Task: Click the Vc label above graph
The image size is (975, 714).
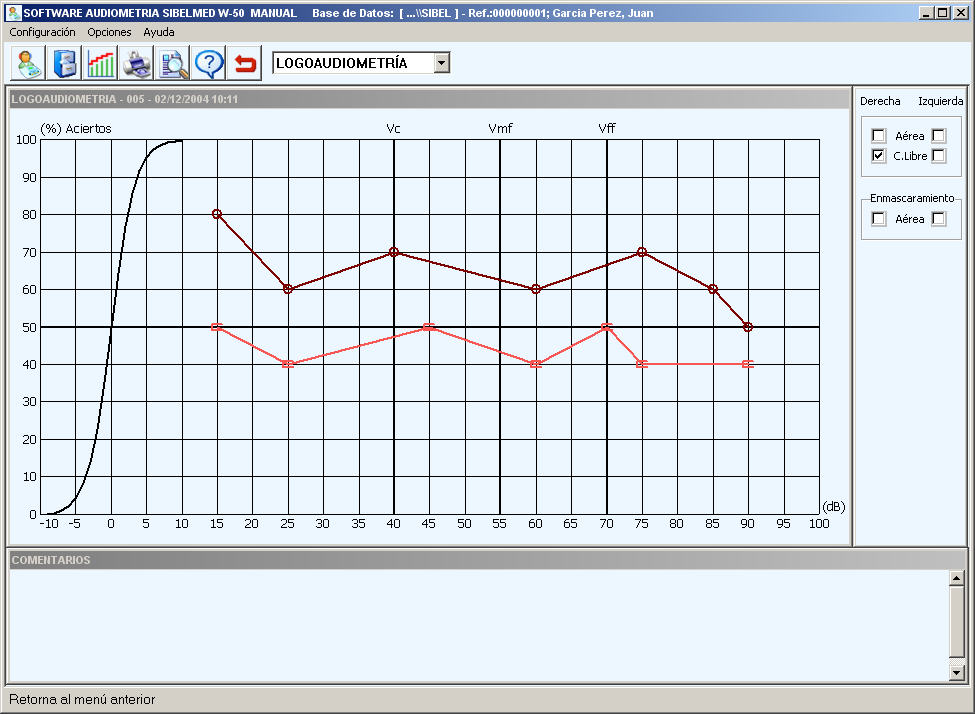Action: point(394,129)
